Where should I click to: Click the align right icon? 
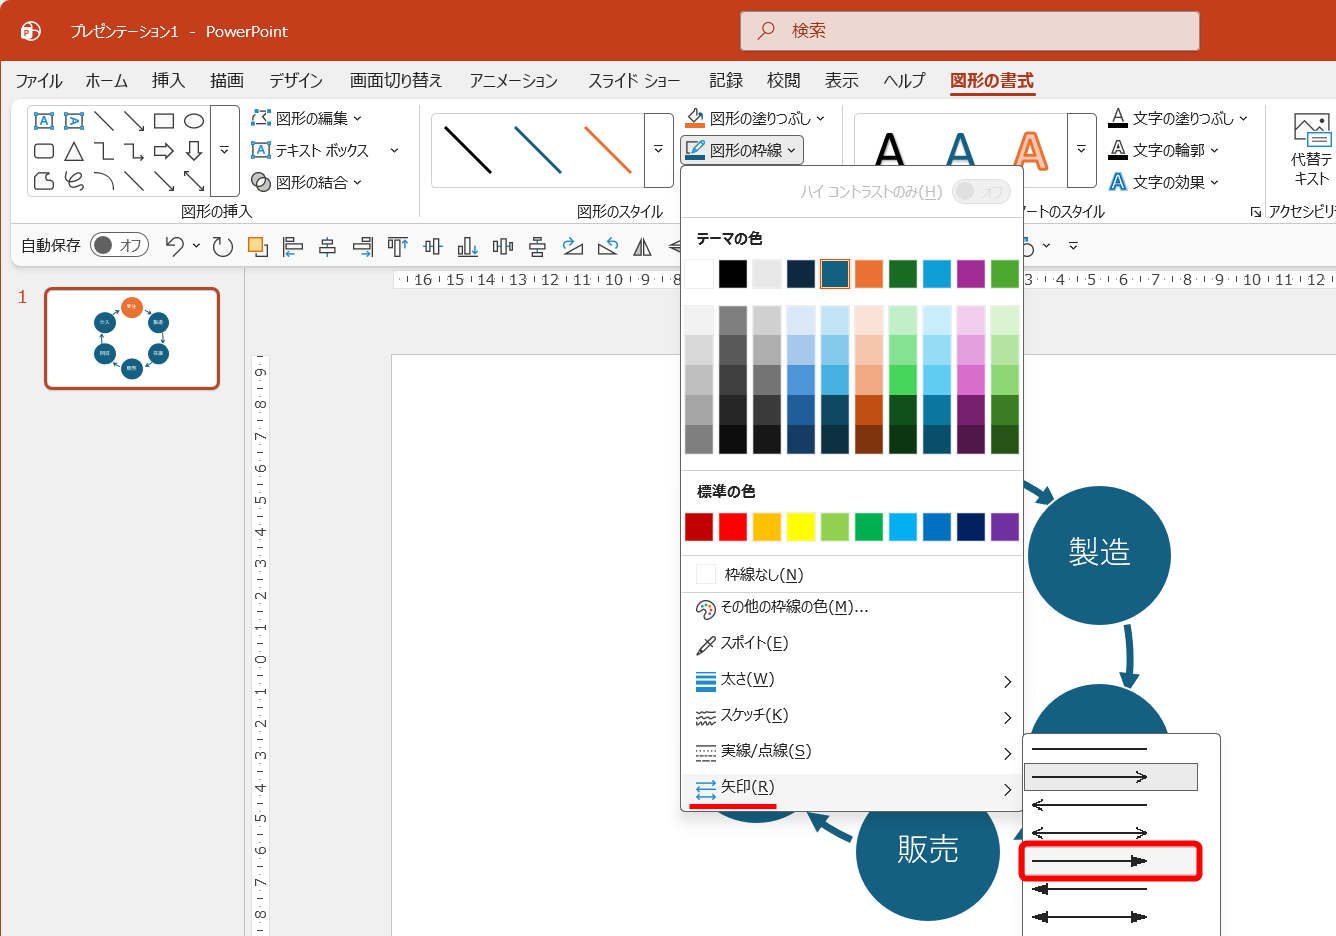pos(362,246)
